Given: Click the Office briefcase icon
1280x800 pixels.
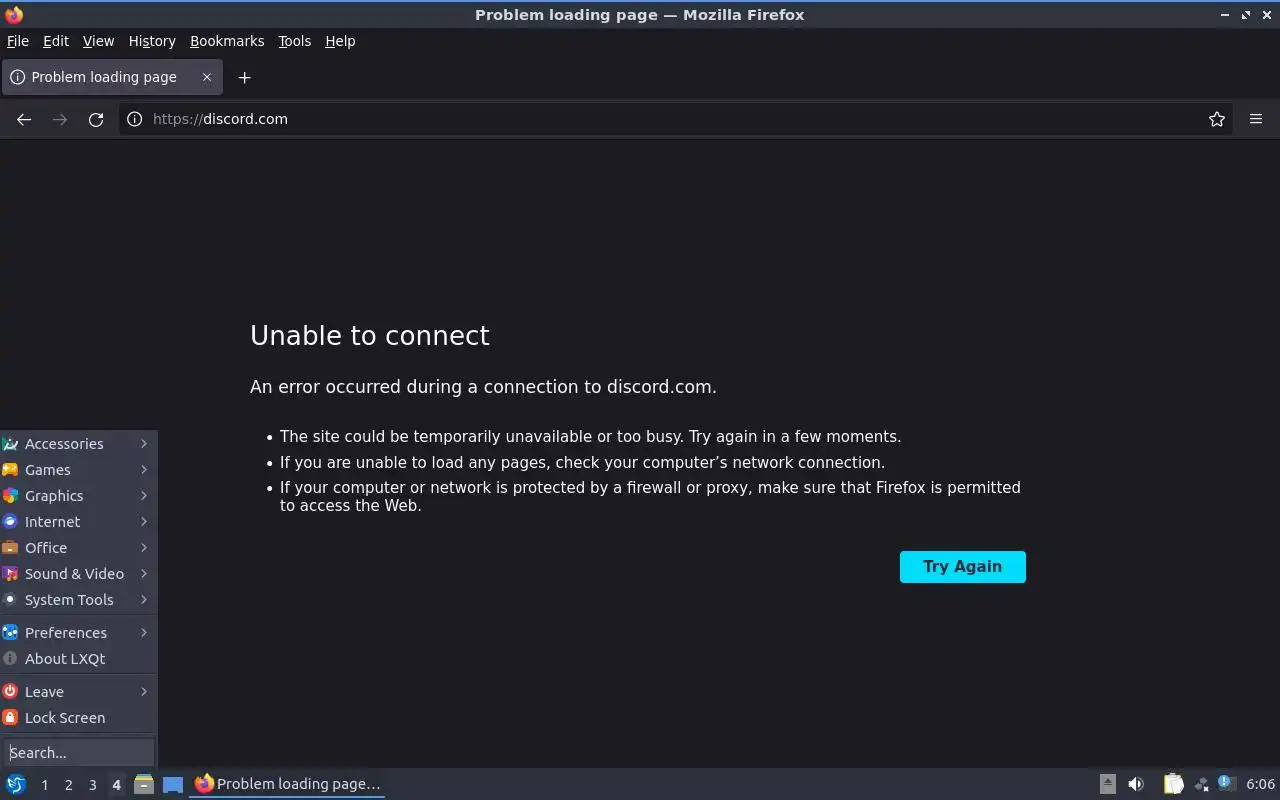Looking at the screenshot, I should point(10,548).
